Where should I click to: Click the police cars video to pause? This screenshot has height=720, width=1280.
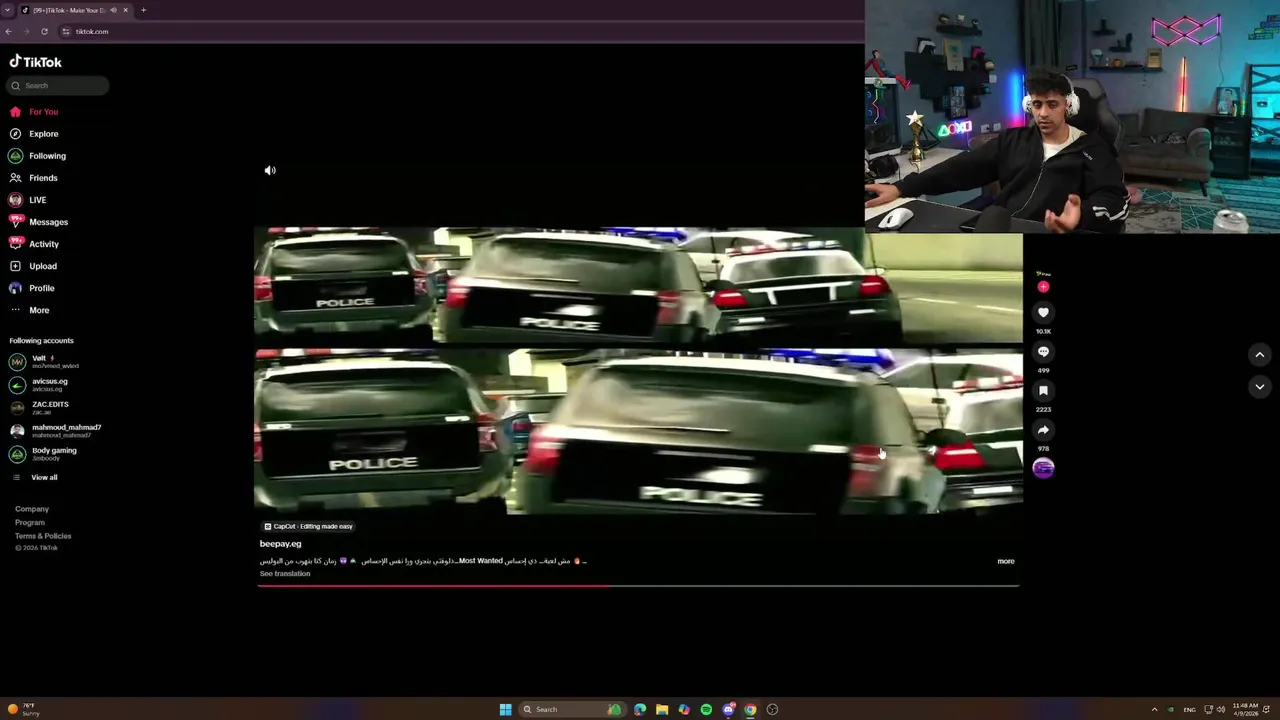point(638,370)
